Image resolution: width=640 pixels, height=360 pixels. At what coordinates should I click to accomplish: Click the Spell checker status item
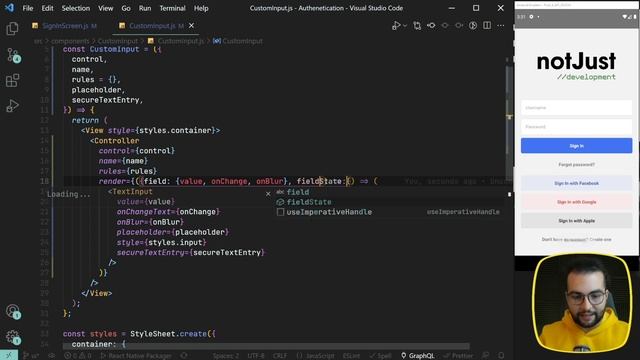tap(380, 356)
